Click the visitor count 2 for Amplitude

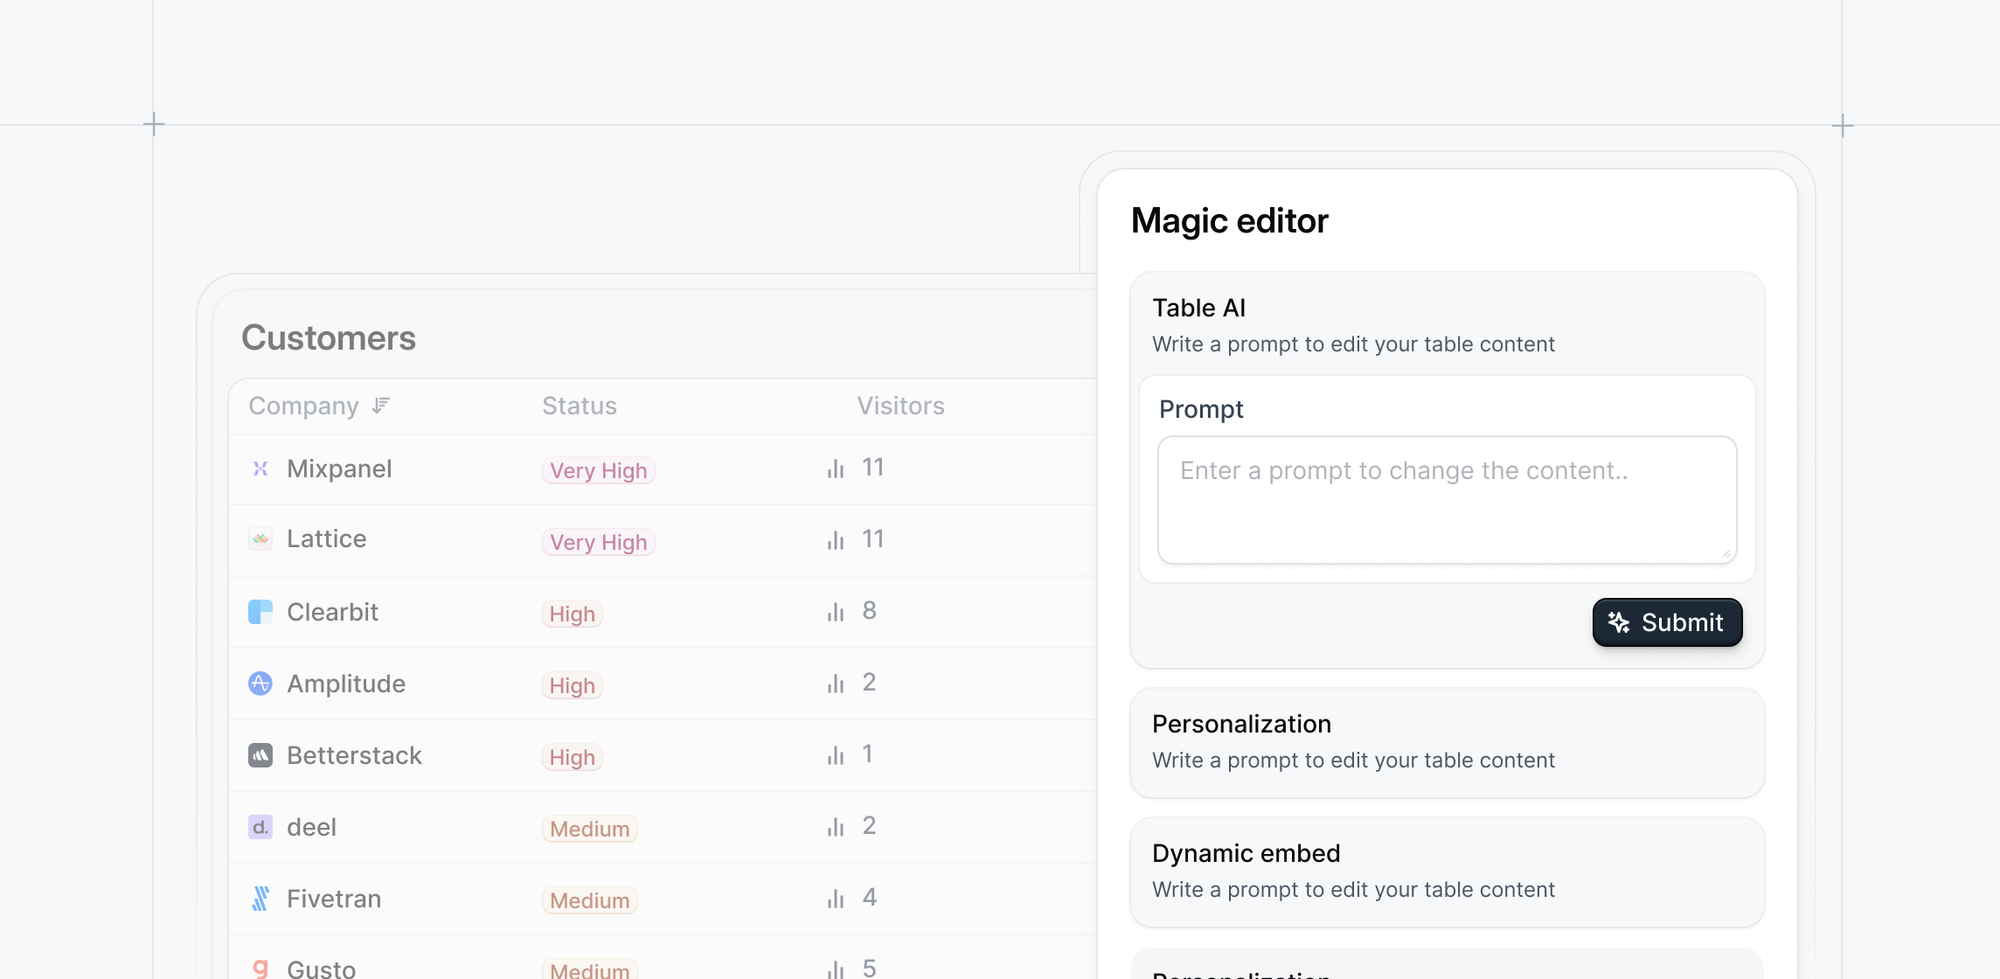pyautogui.click(x=869, y=682)
